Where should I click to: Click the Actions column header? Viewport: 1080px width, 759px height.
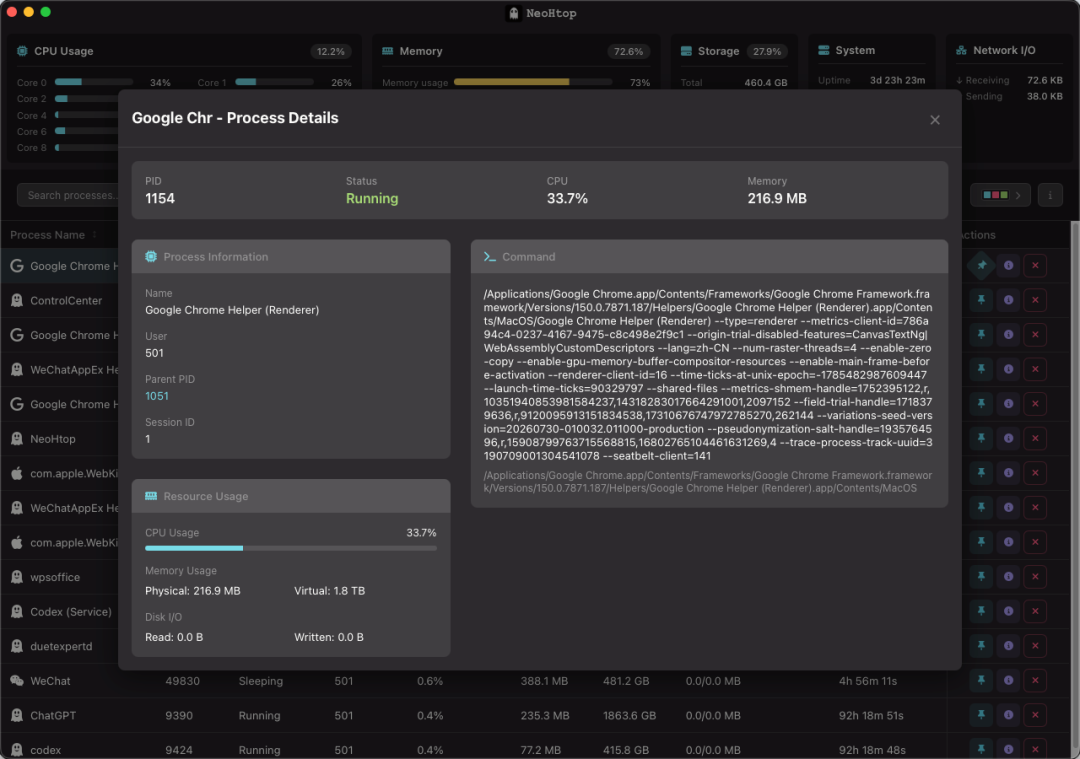pos(976,235)
